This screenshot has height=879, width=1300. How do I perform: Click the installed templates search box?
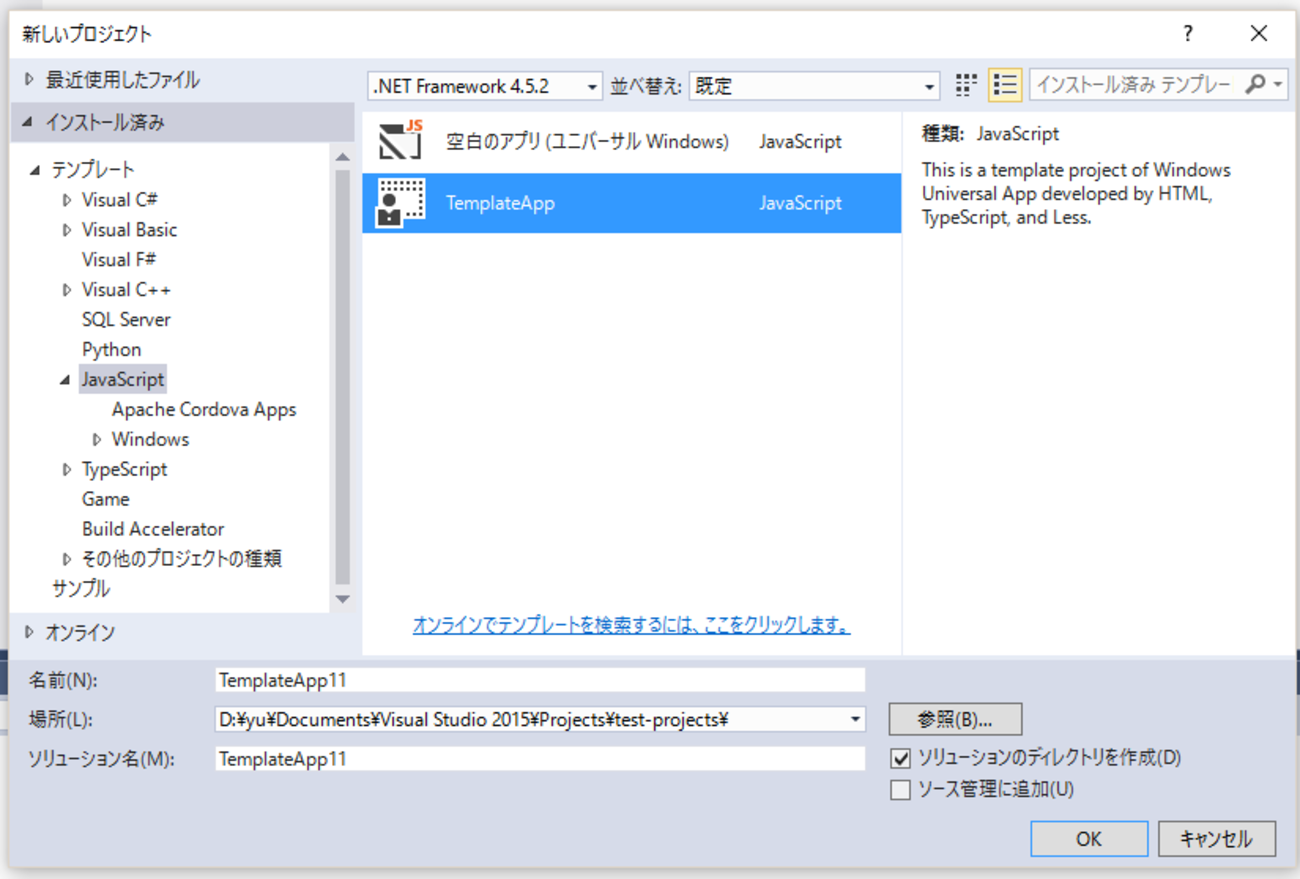(x=1135, y=85)
